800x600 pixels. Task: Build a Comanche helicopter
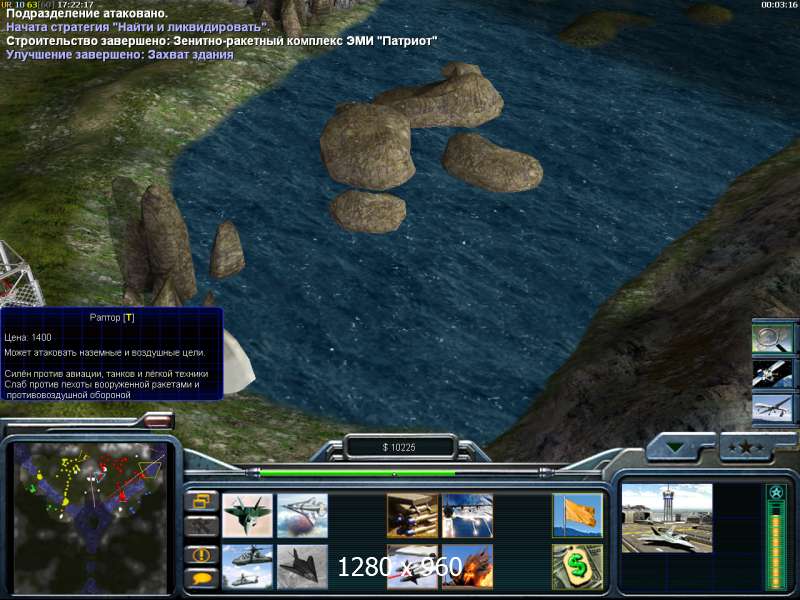247,566
